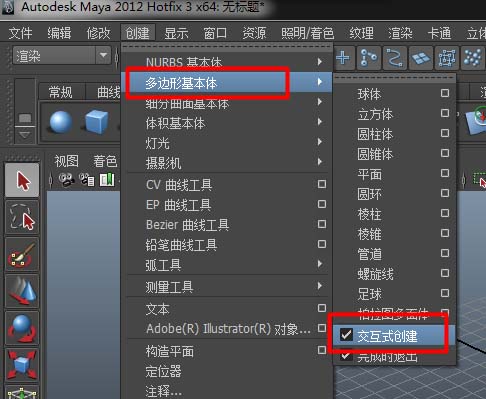Image resolution: width=486 pixels, height=399 pixels.
Task: Activate the Scale tool
Action: 22,365
